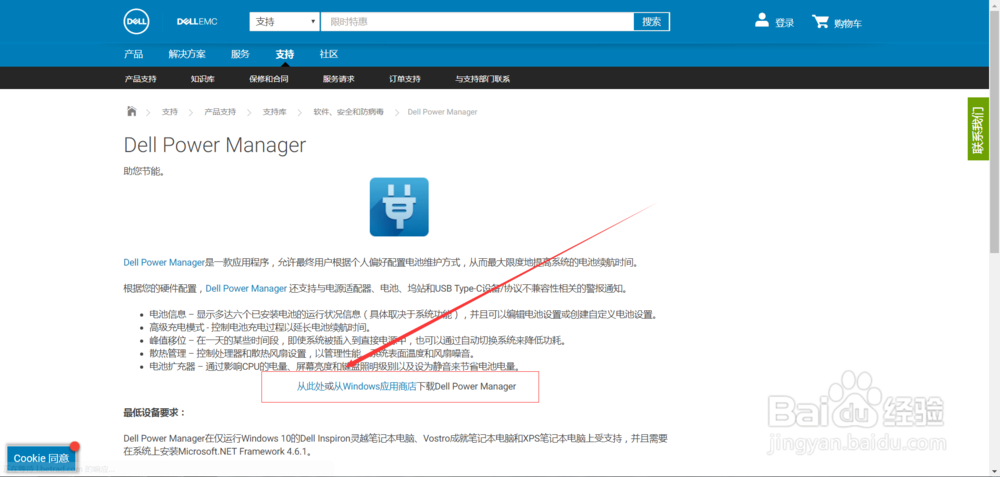This screenshot has height=477, width=1000.
Task: Open 订单支持 submenu item
Action: (x=405, y=79)
